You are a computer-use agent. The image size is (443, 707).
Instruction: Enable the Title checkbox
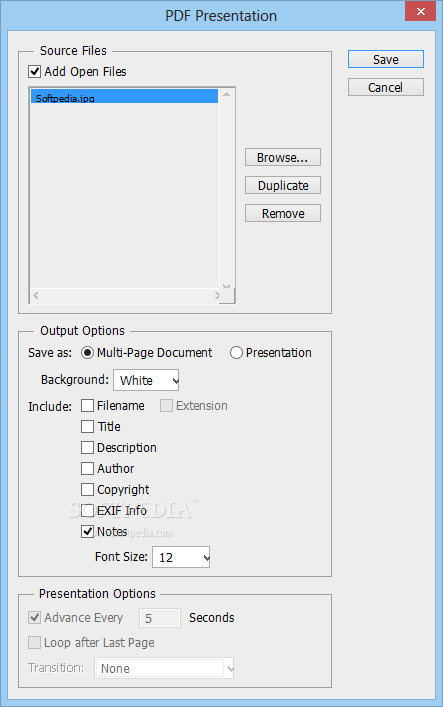point(88,427)
